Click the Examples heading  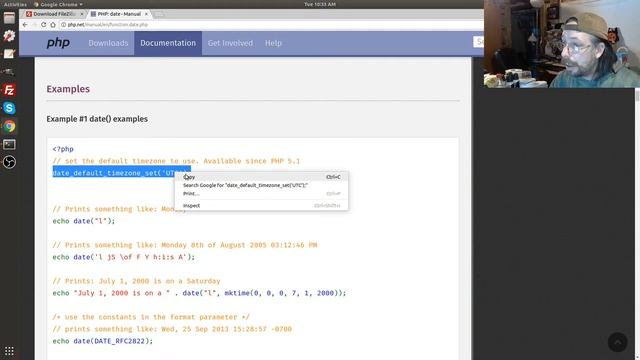pos(68,89)
